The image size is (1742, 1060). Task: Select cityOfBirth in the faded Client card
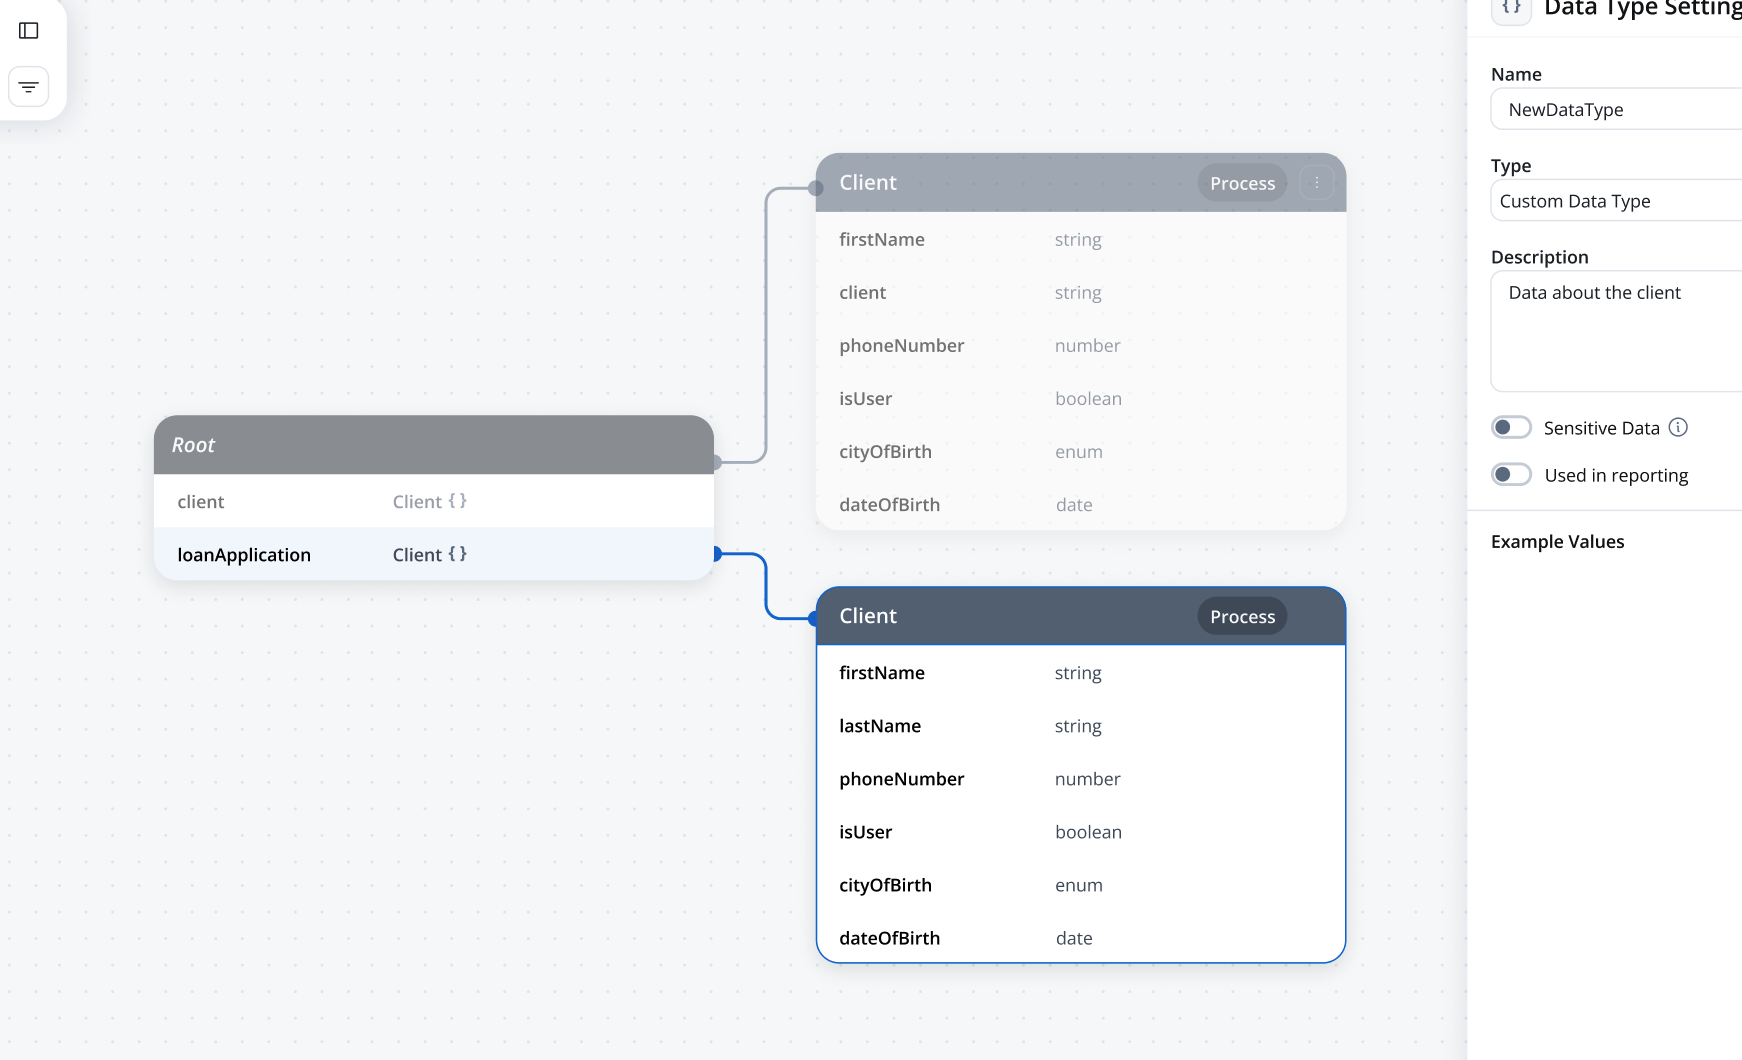[x=1081, y=451]
